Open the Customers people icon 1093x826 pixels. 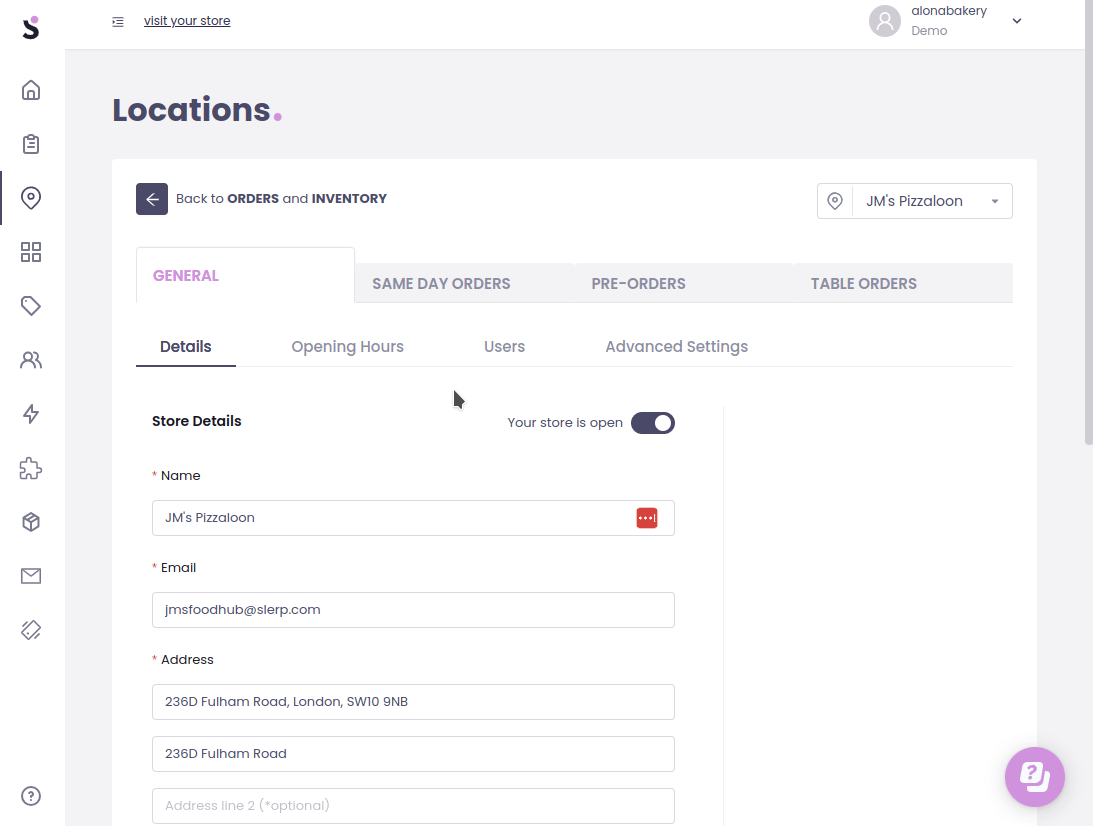pyautogui.click(x=31, y=360)
